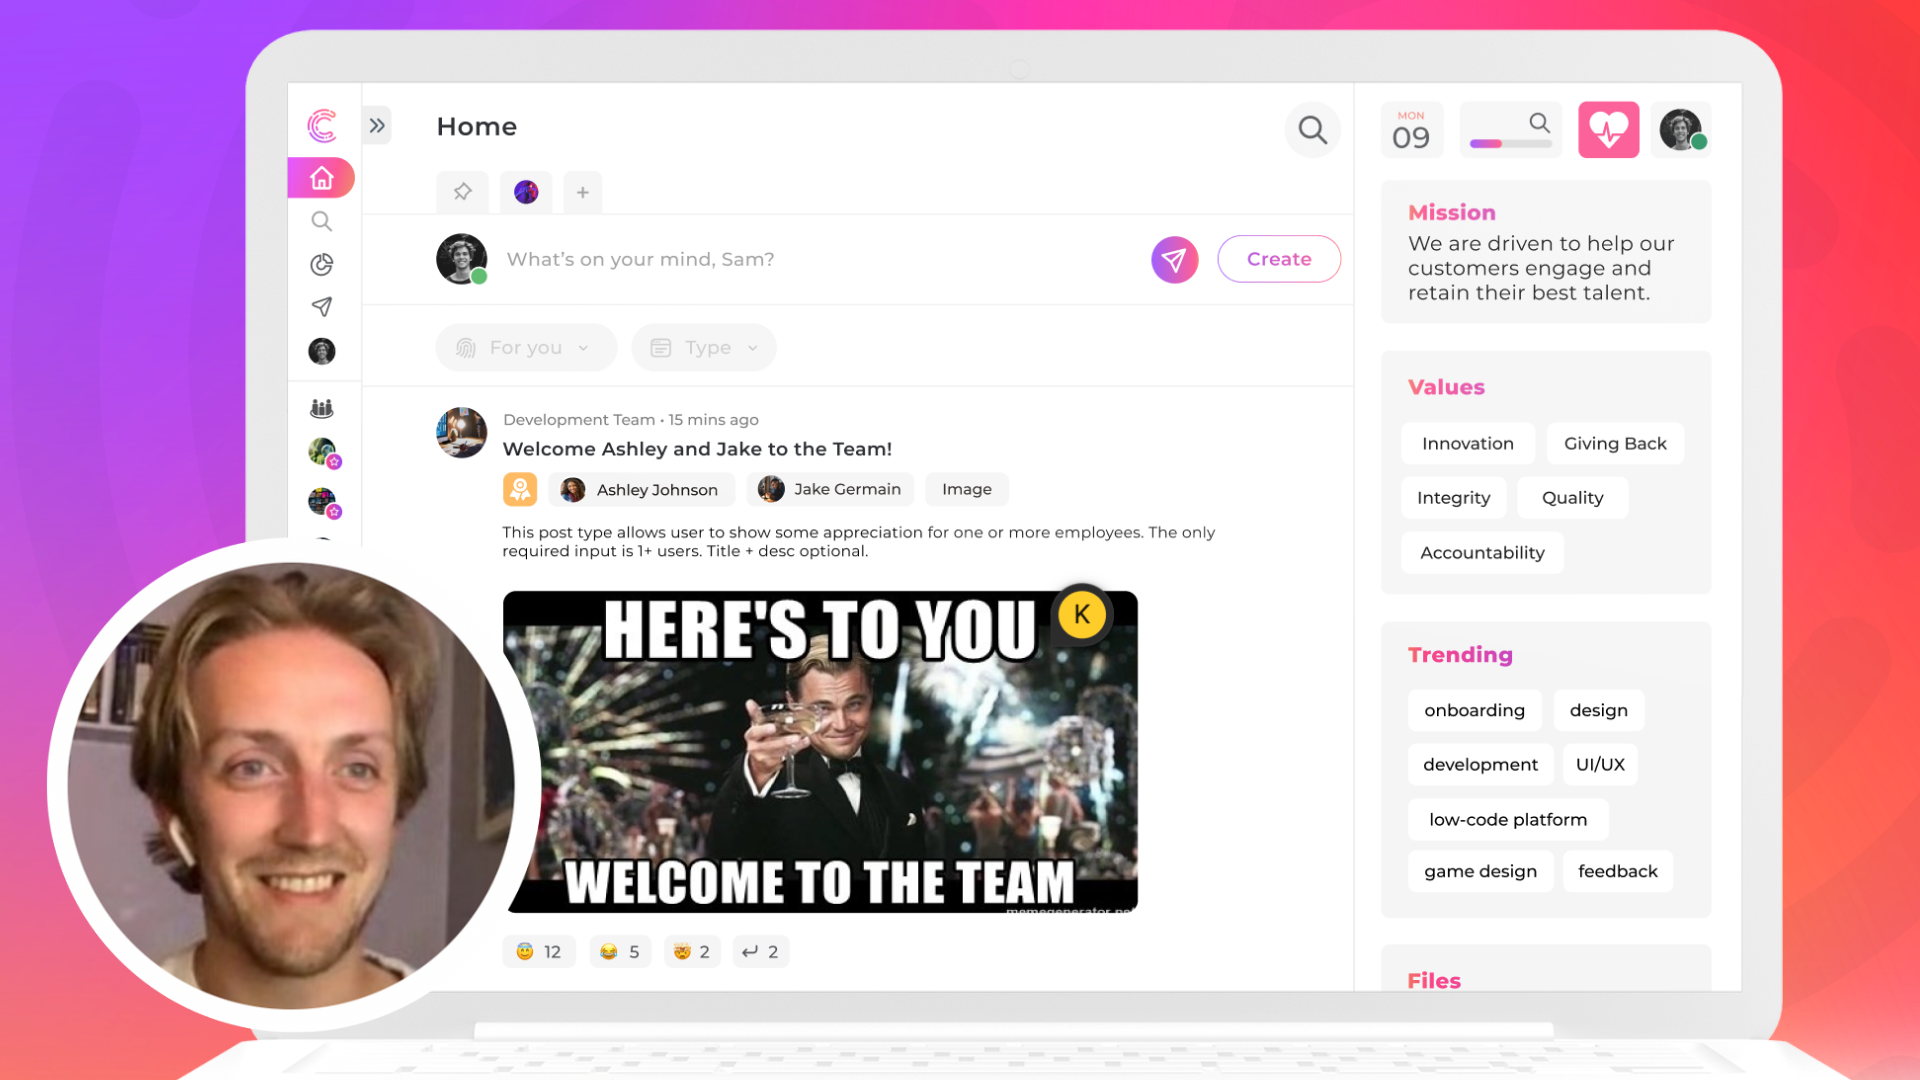
Task: Click the onboarding trending tag
Action: tap(1474, 710)
